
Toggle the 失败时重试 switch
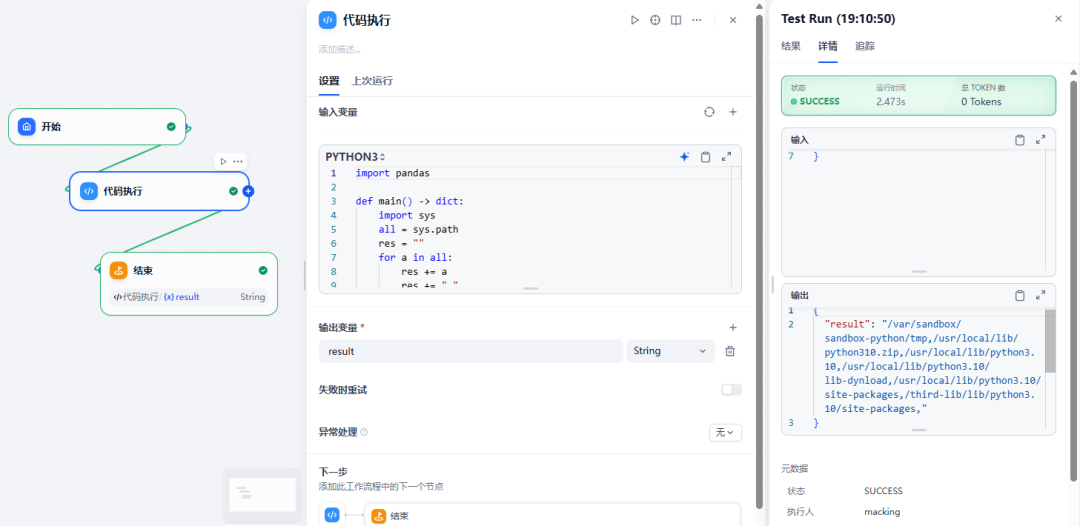(x=731, y=390)
